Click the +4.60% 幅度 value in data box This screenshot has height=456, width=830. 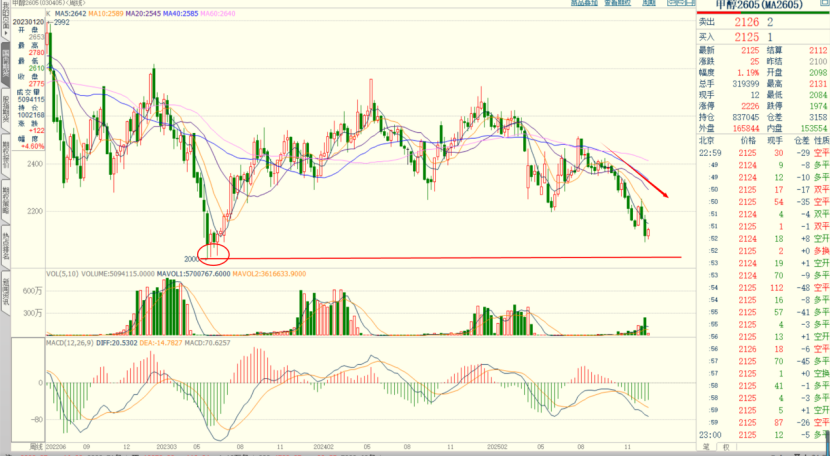tap(33, 146)
